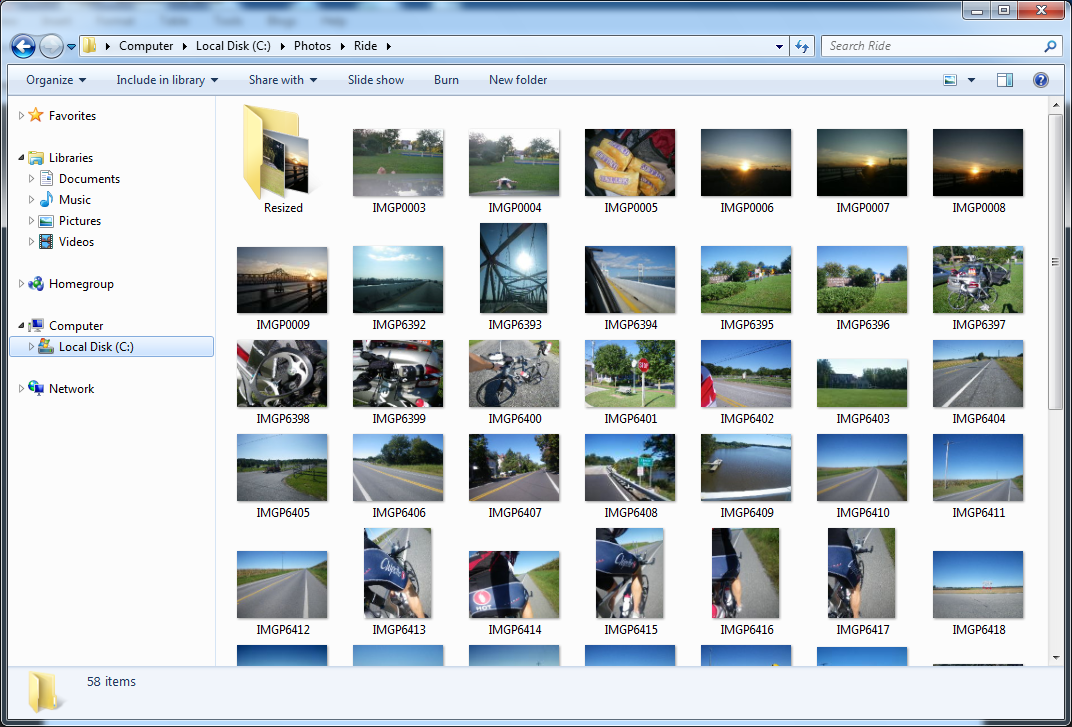Image resolution: width=1072 pixels, height=727 pixels.
Task: Click the New folder button
Action: click(x=518, y=80)
